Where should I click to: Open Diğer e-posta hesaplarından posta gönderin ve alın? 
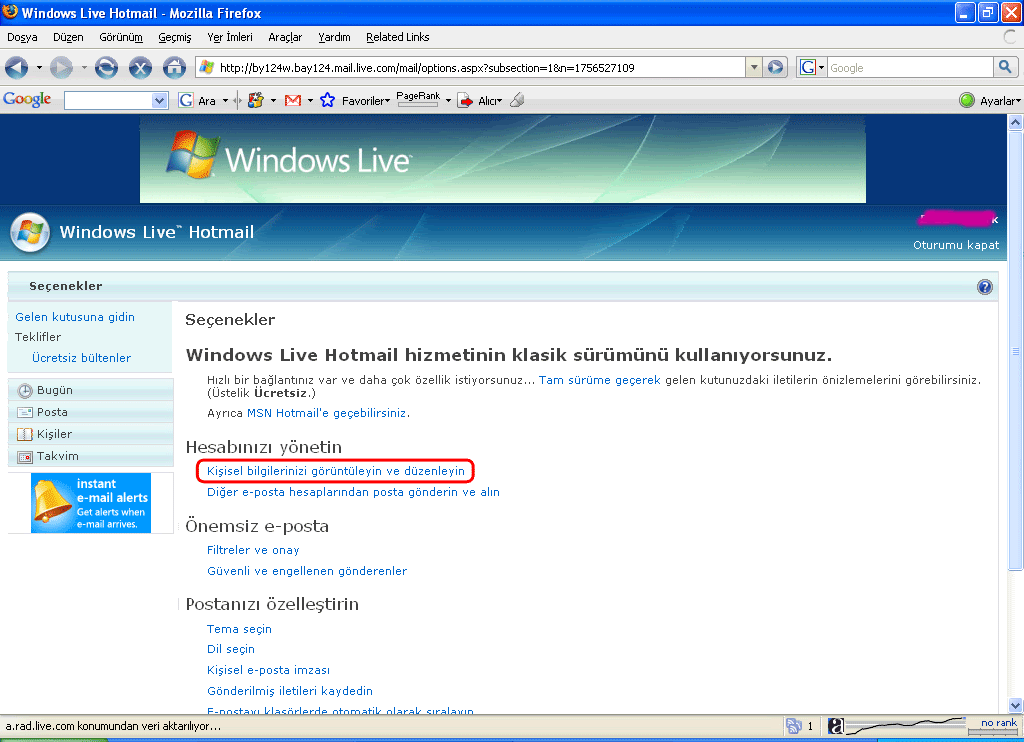pyautogui.click(x=353, y=492)
